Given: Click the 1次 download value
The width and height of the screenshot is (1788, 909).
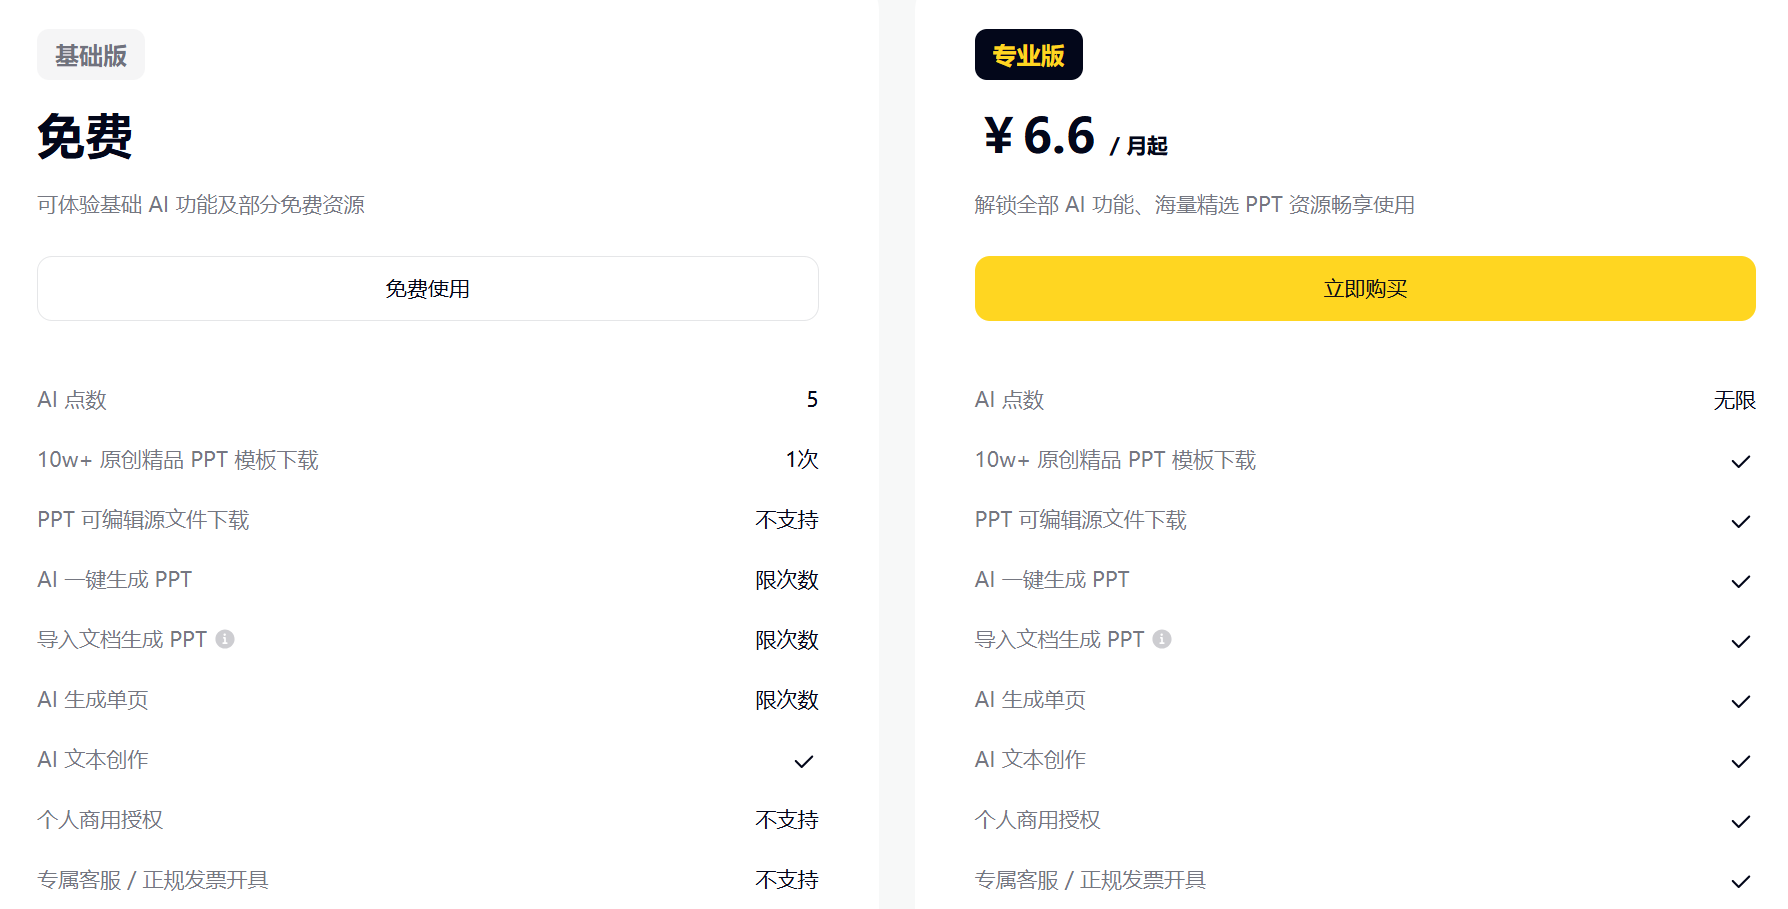Looking at the screenshot, I should [x=802, y=460].
